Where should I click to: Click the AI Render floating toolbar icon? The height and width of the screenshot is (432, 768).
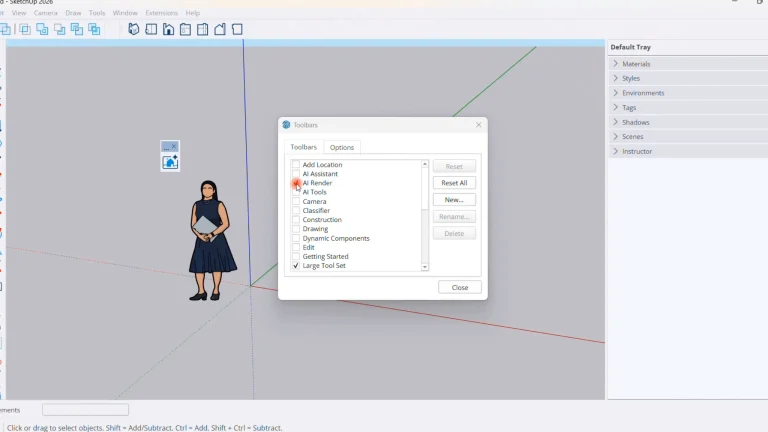point(170,162)
